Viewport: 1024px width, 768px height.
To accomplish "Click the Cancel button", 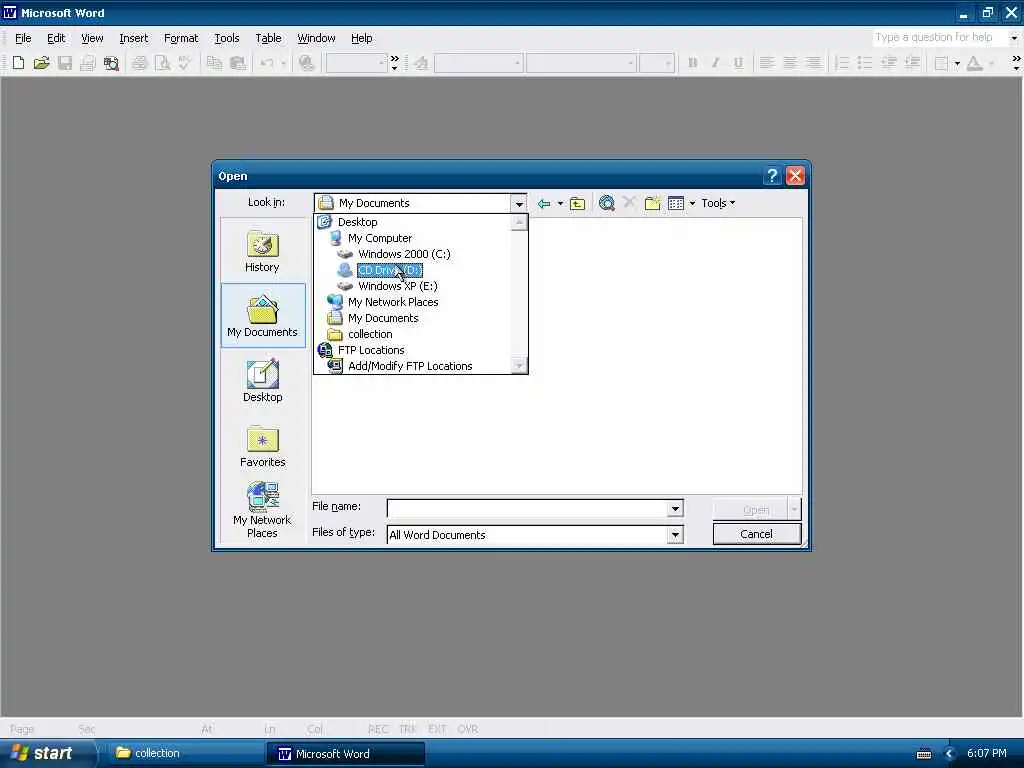I will pyautogui.click(x=756, y=534).
